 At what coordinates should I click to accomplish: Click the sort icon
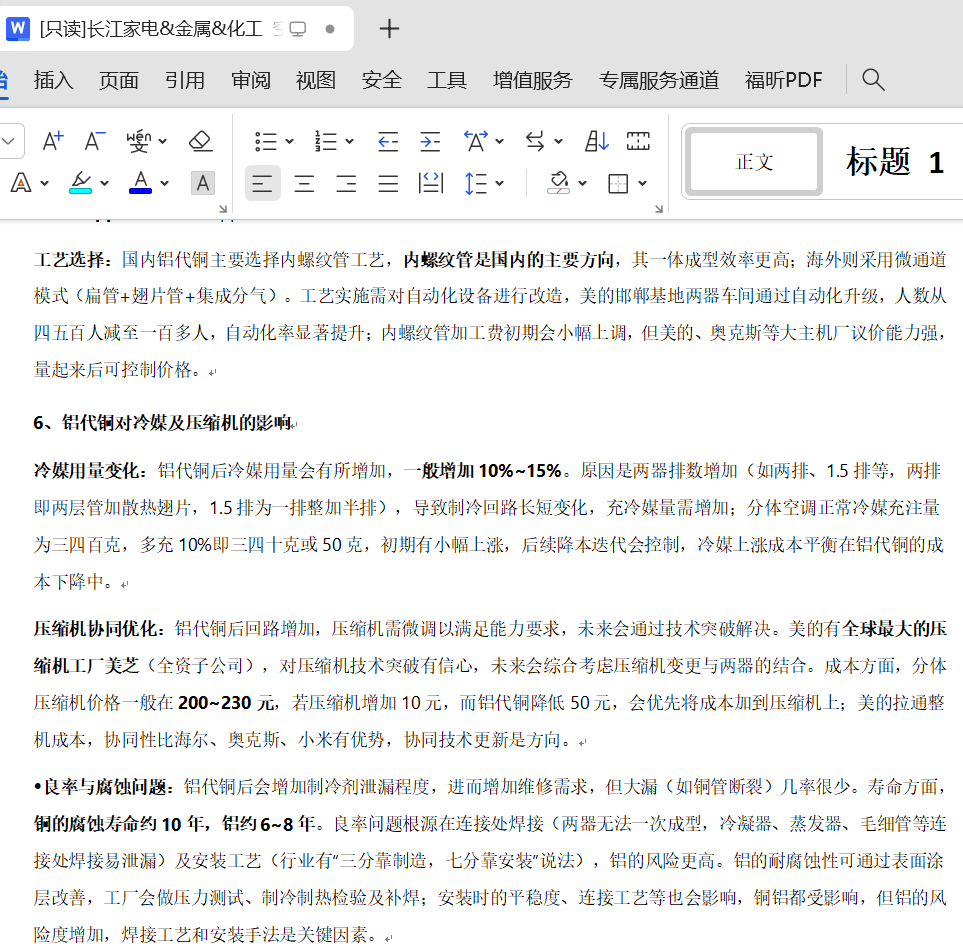(596, 141)
